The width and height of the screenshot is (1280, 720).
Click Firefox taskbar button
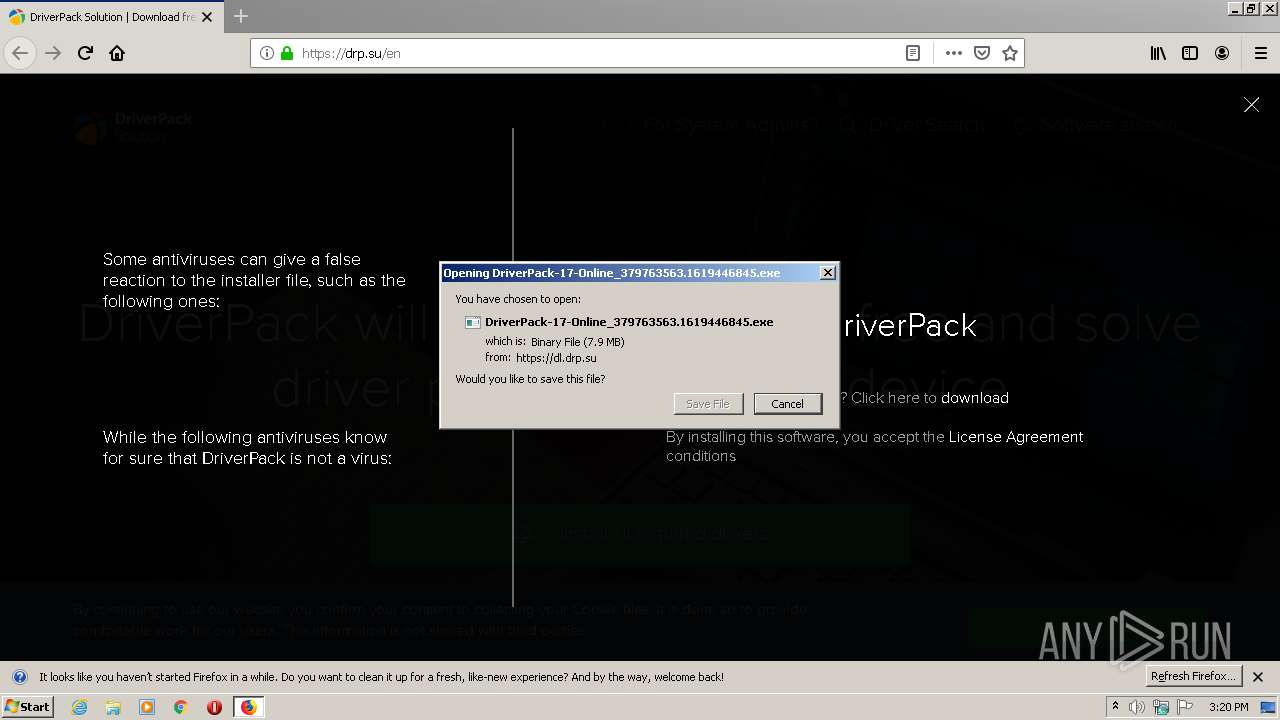tap(248, 707)
